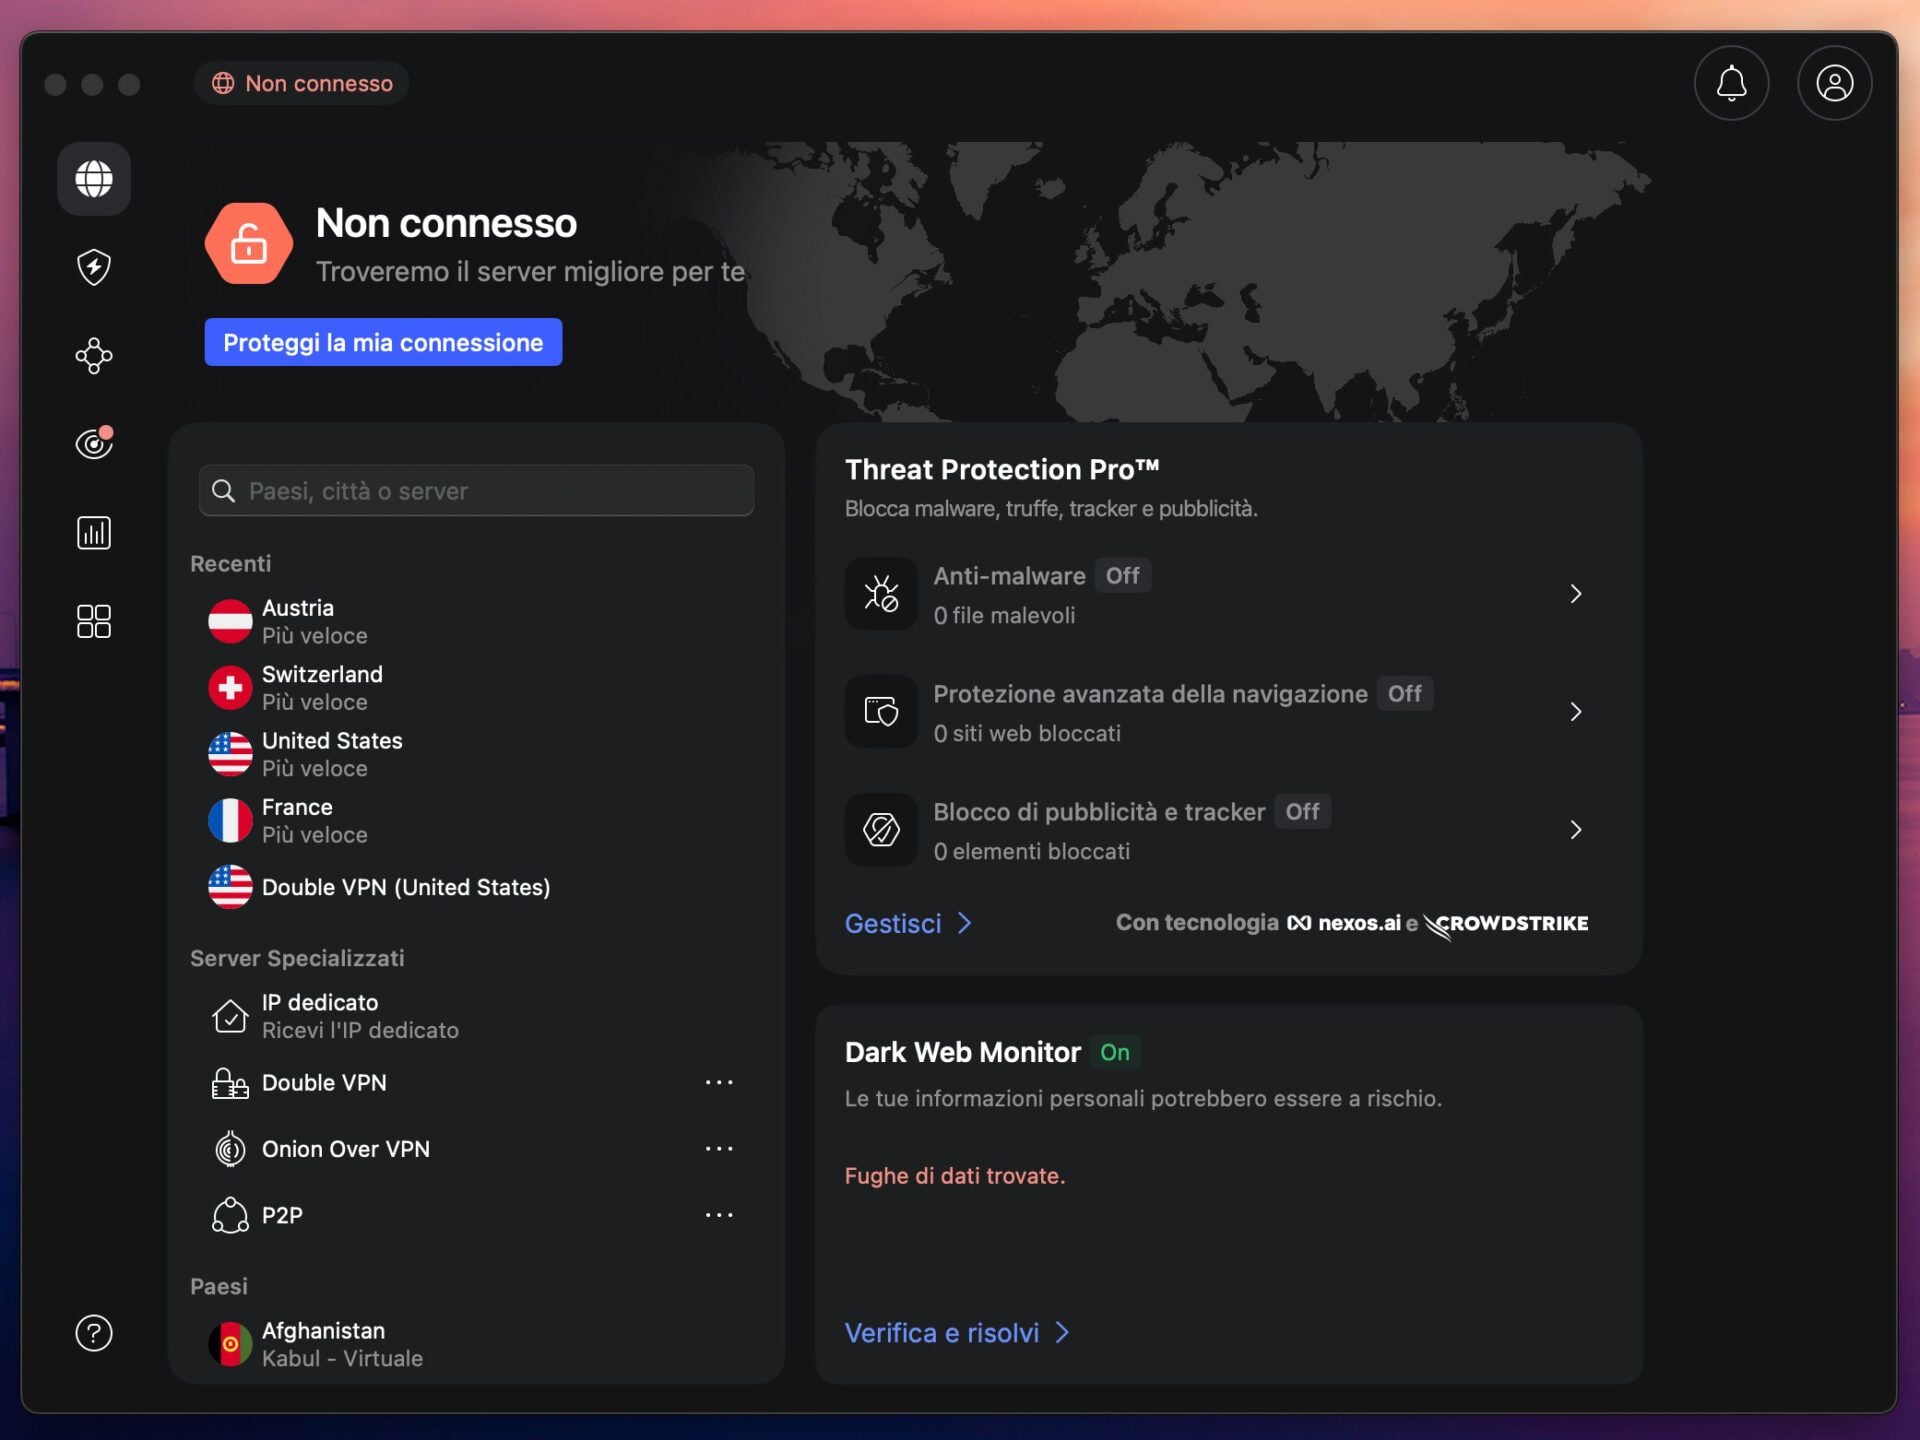
Task: Open more apps via the grid sidebar icon
Action: (93, 621)
